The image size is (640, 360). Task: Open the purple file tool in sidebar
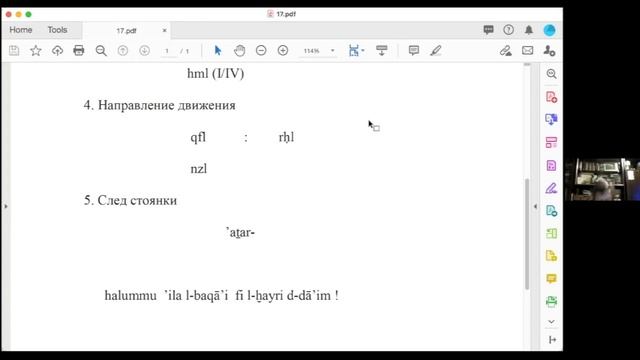point(551,165)
